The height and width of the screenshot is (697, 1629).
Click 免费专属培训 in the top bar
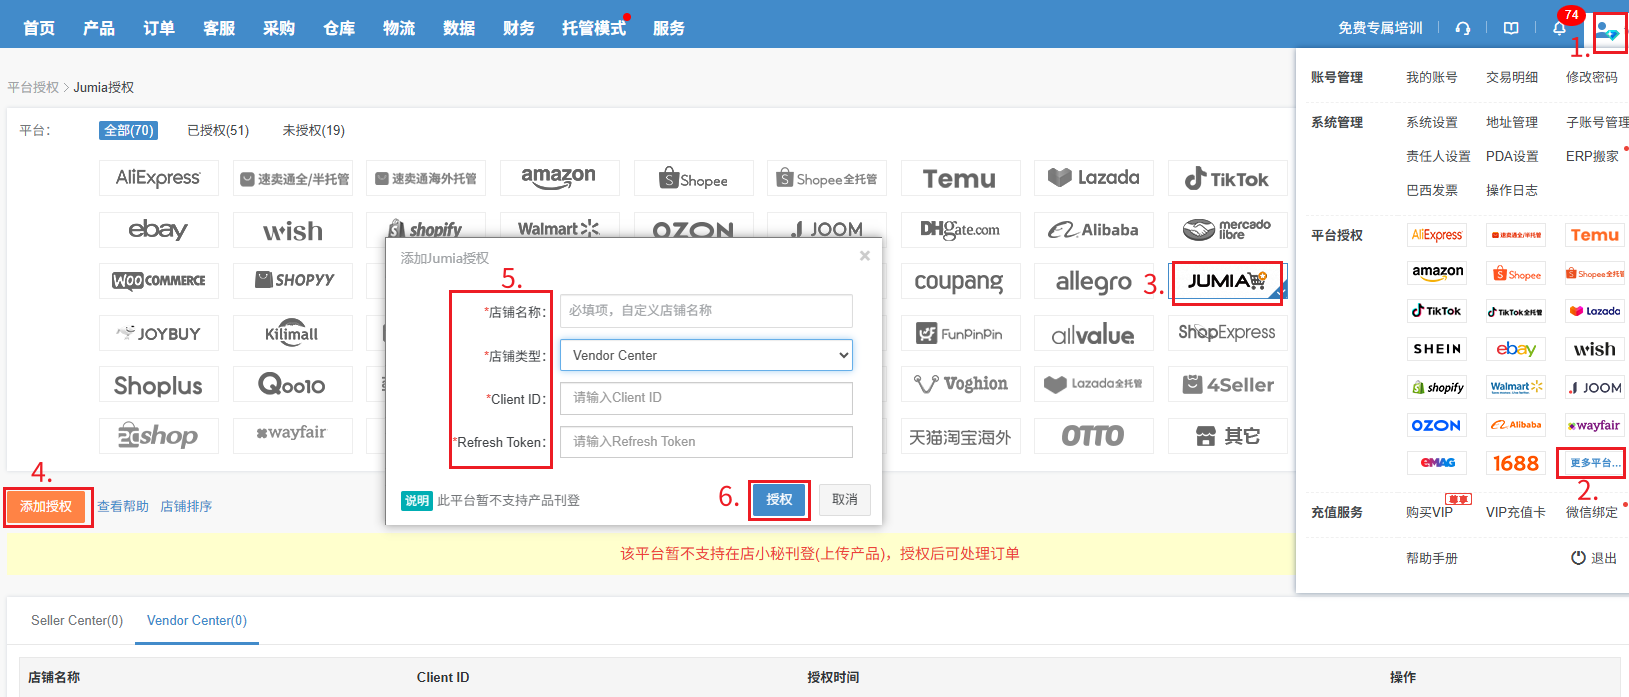click(1380, 28)
